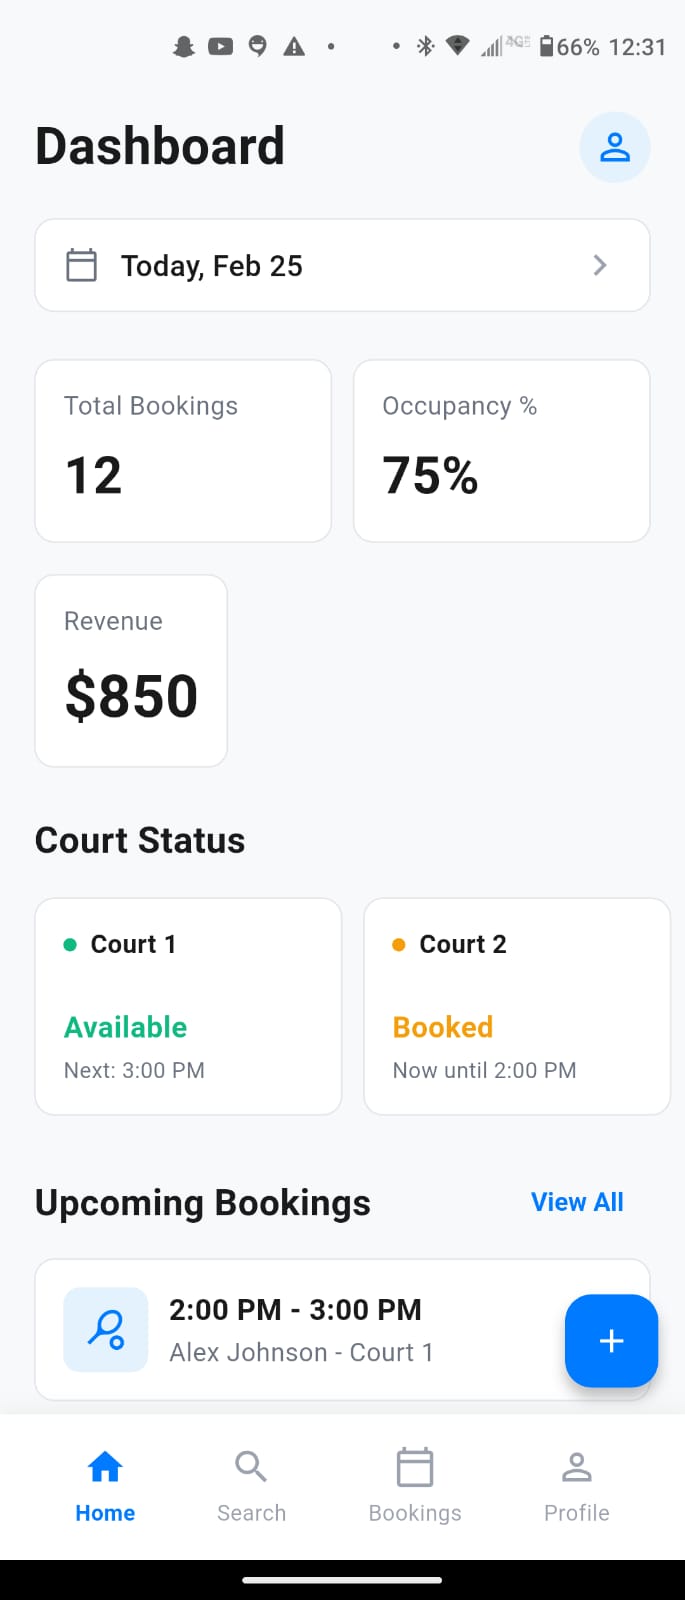Go to the Profile person icon in bottom bar
This screenshot has width=685, height=1600.
point(577,1467)
